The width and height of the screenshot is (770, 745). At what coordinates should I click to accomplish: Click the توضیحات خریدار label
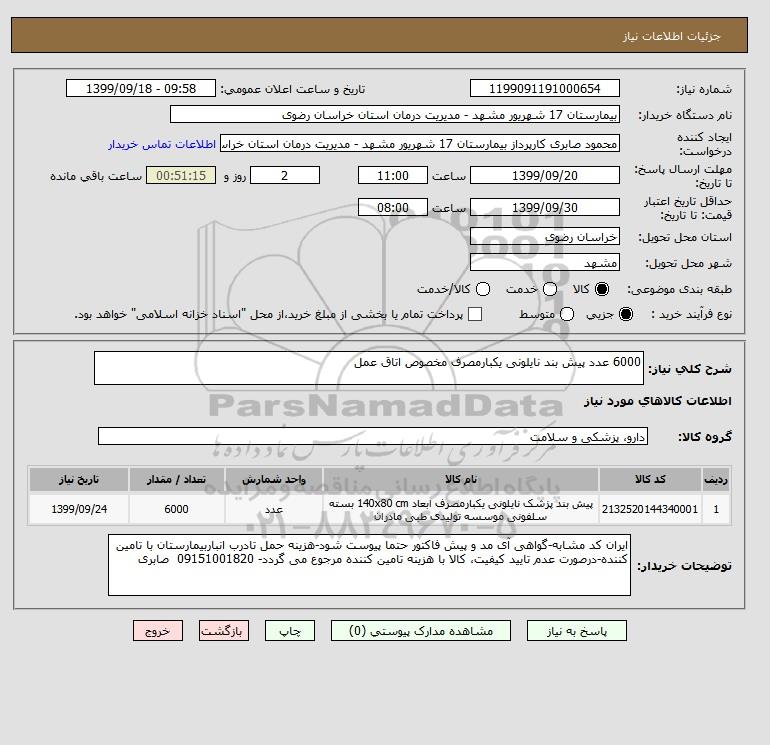(x=685, y=566)
